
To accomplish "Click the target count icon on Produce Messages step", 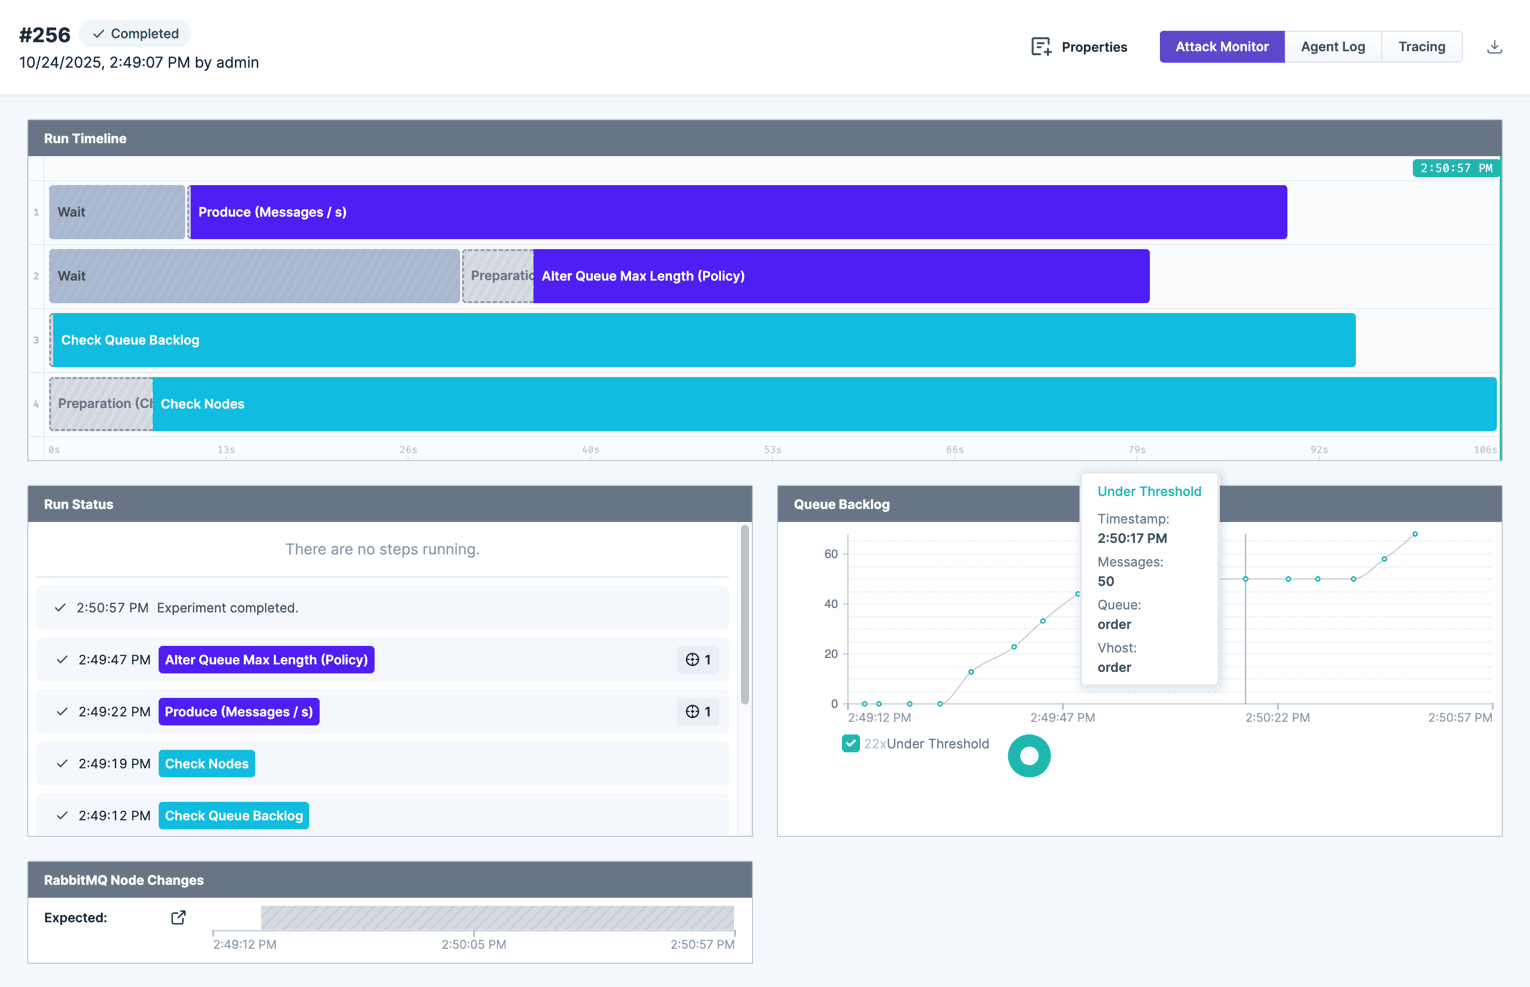I will 697,711.
